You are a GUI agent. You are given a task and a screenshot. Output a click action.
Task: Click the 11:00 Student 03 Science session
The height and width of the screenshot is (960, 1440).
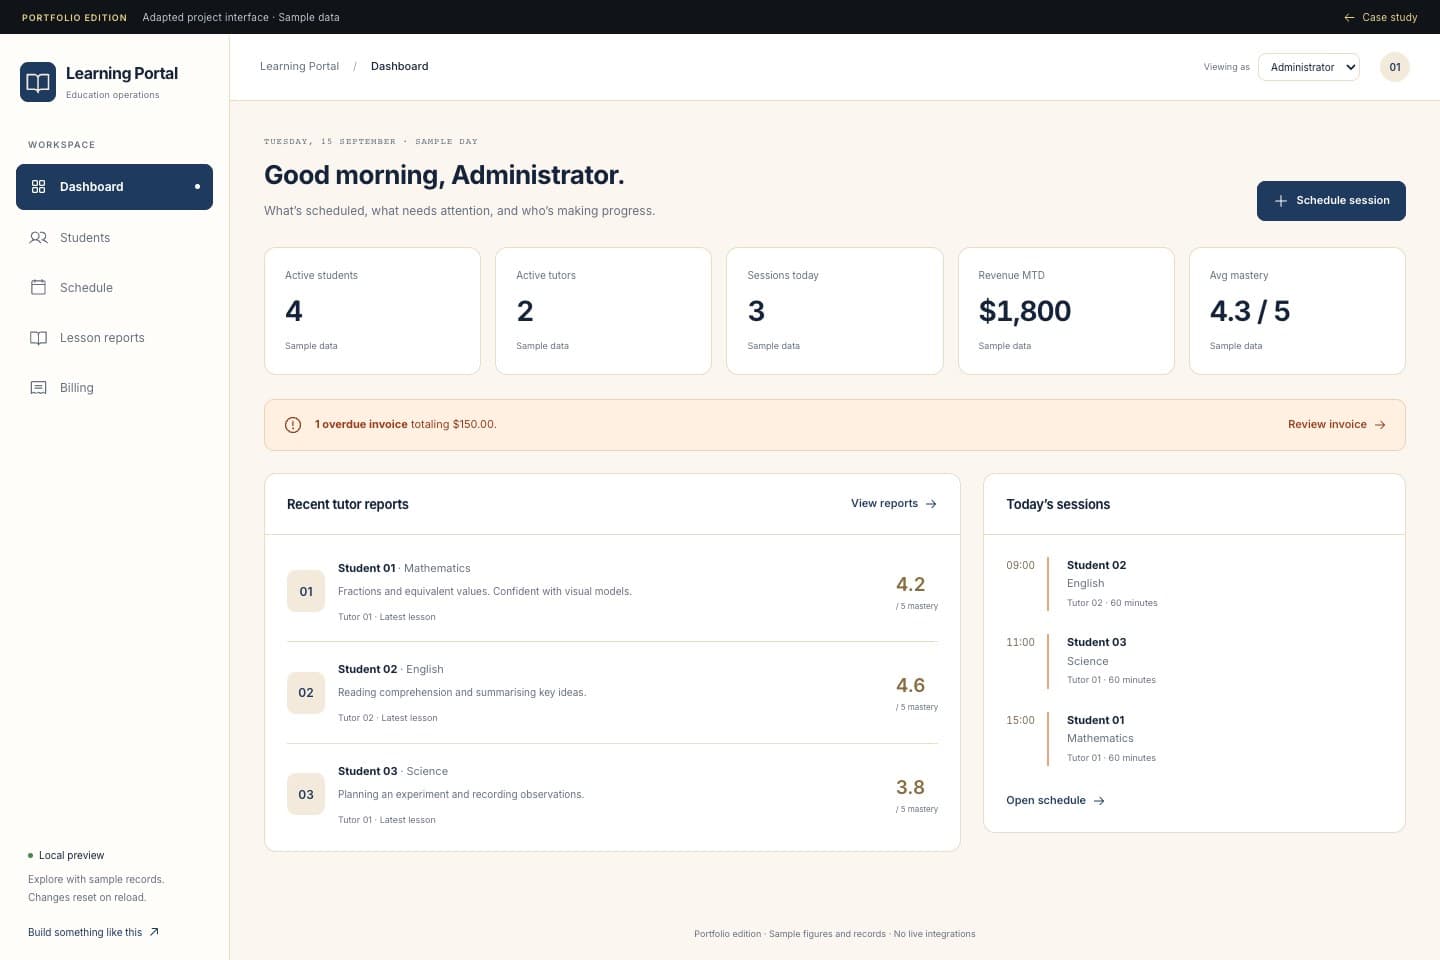point(1194,661)
